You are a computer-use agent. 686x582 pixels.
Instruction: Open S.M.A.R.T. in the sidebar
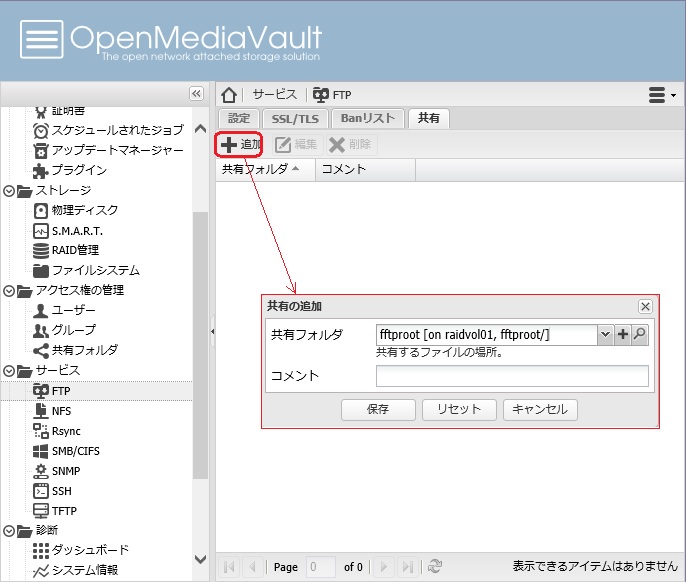click(x=68, y=231)
